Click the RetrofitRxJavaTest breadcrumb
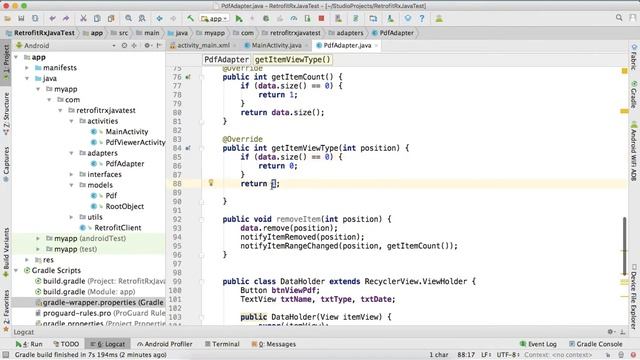Viewport: 640px width, 360px height. pos(41,33)
